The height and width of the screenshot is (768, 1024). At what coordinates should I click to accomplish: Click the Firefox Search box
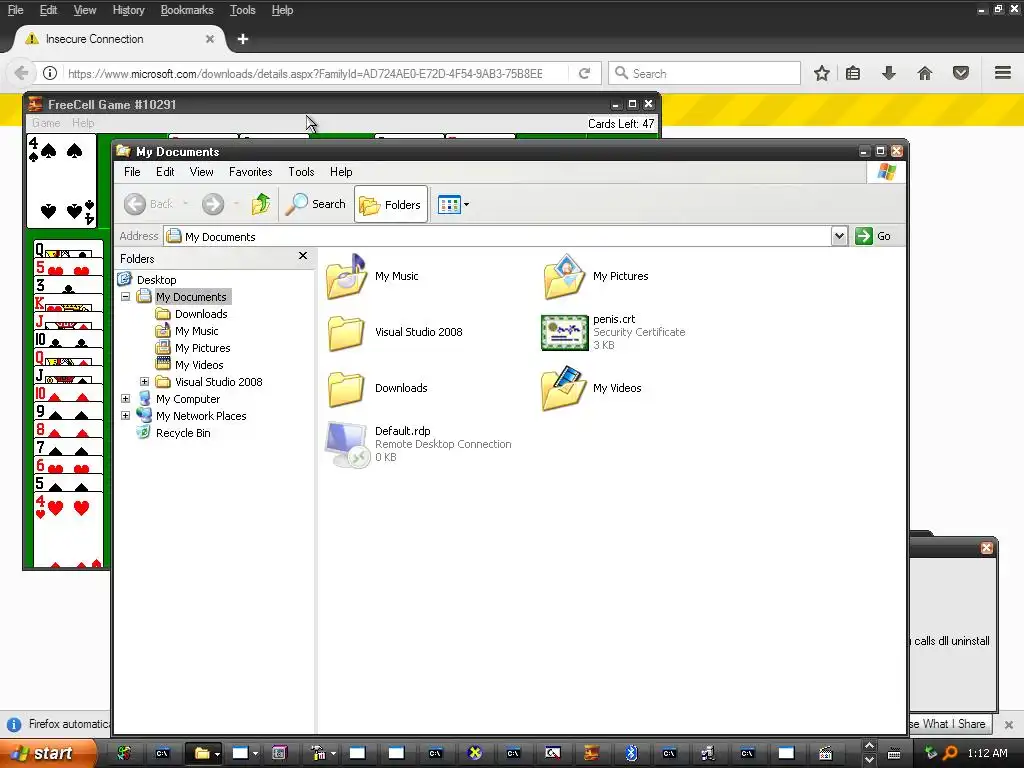(x=705, y=73)
